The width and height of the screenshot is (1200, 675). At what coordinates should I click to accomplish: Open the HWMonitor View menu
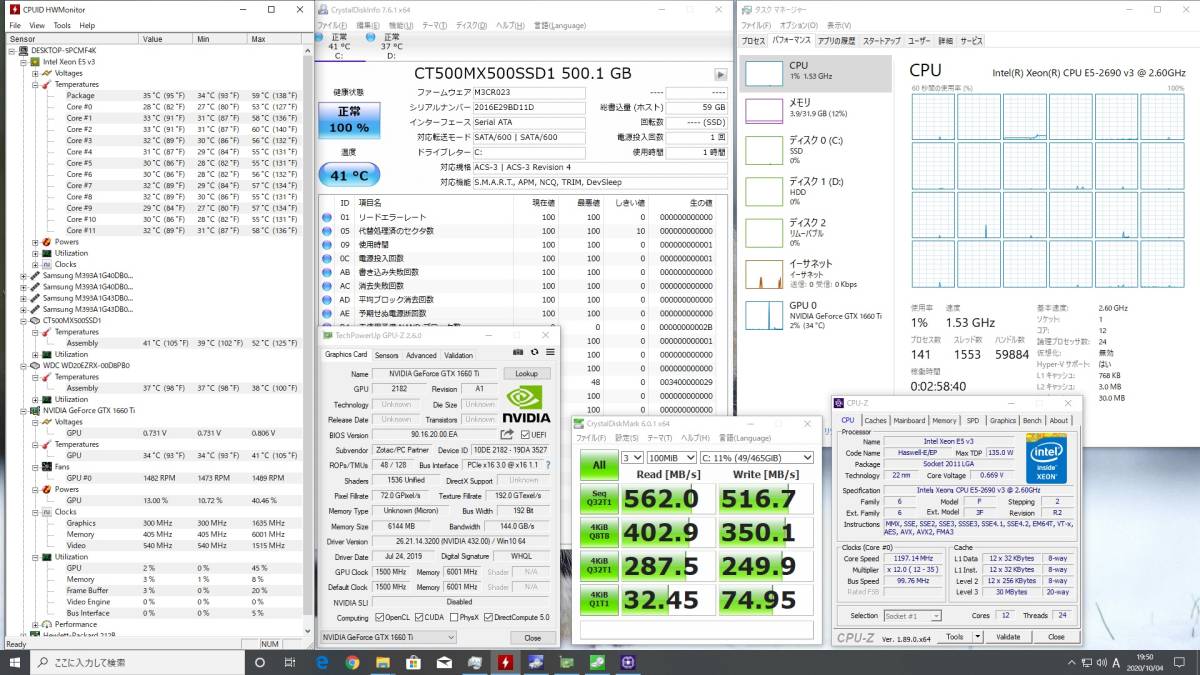coord(37,25)
